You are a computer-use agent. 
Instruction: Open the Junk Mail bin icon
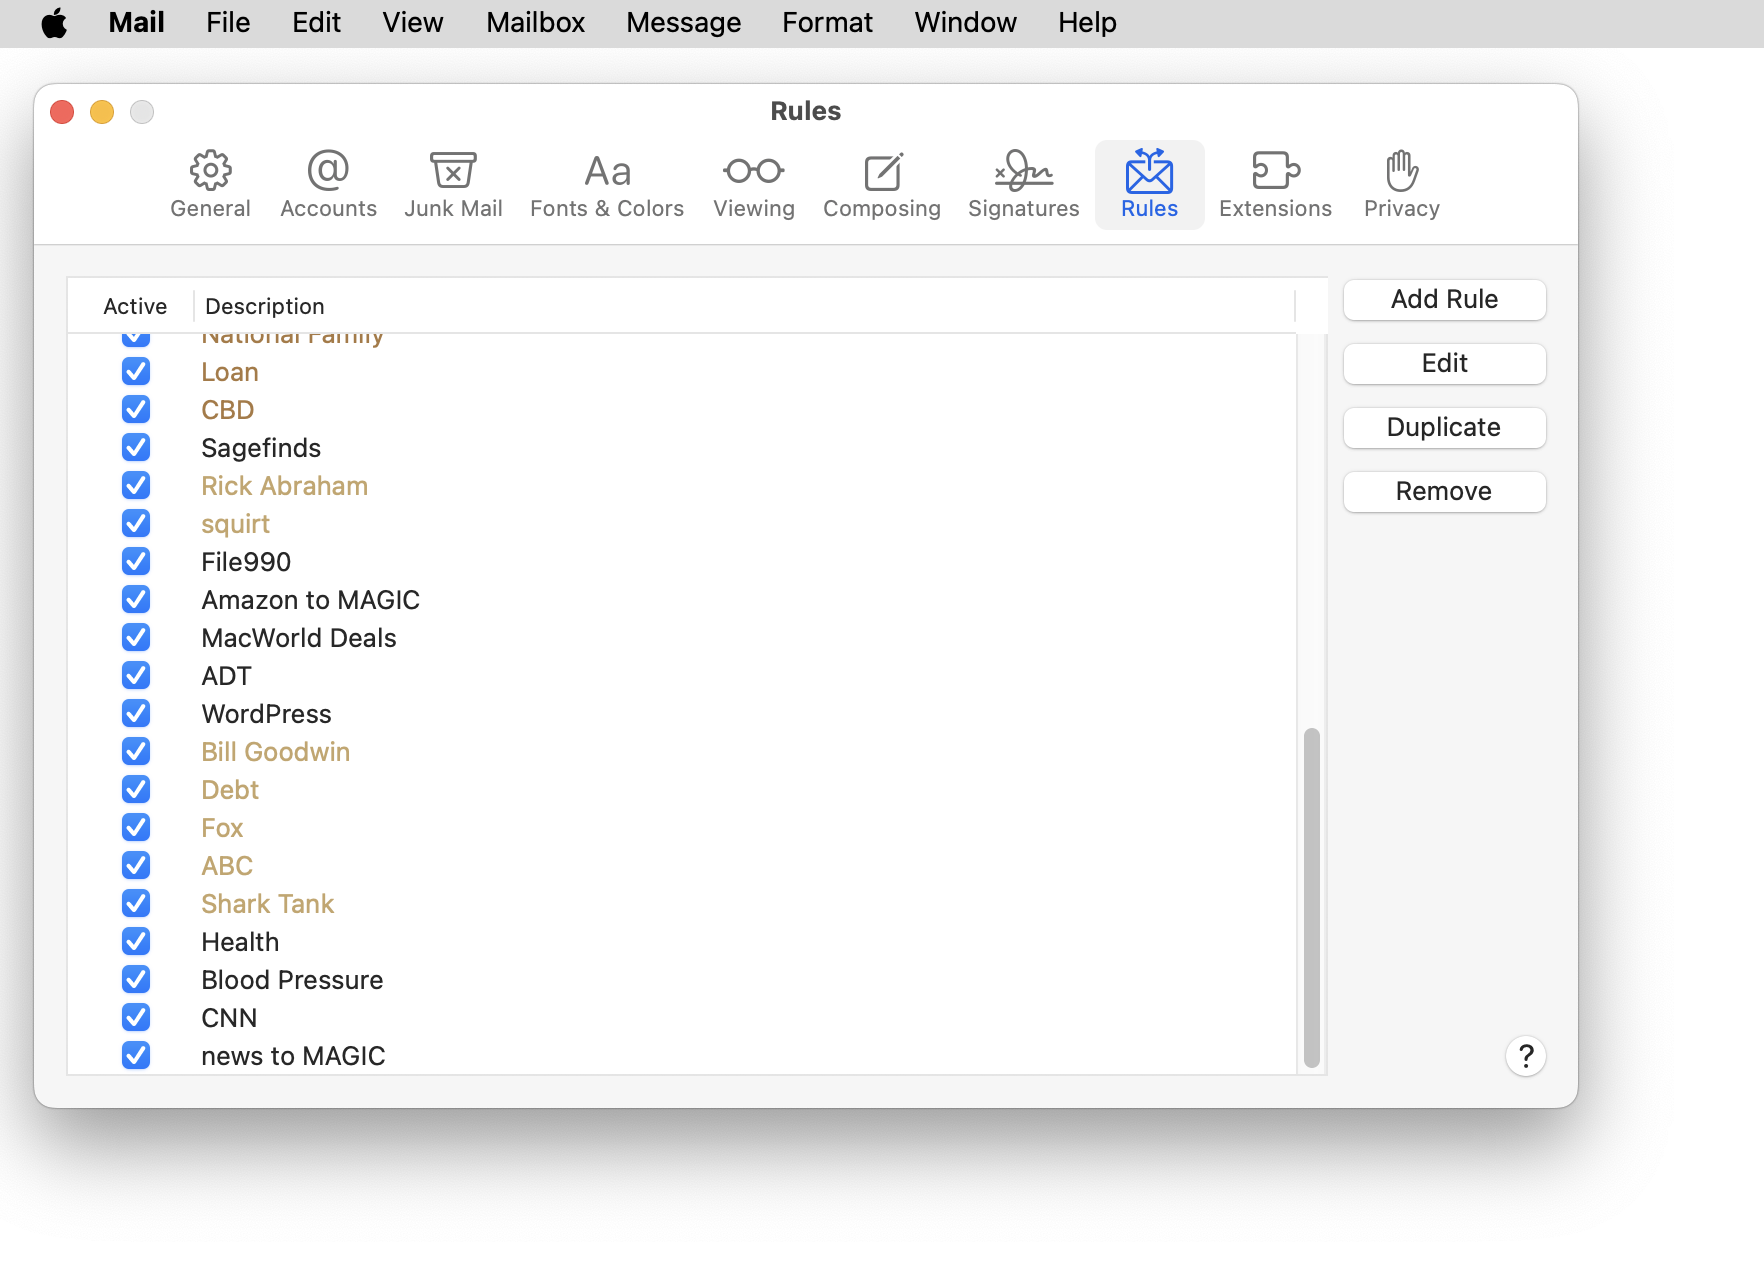click(x=453, y=185)
